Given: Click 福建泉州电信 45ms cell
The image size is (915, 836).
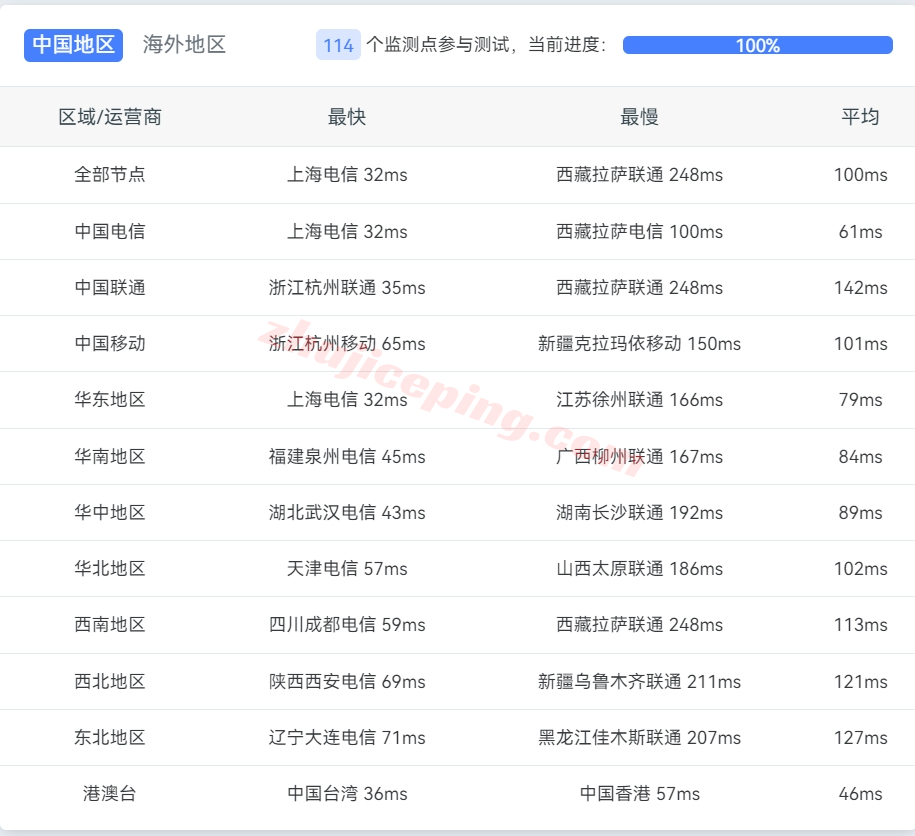Looking at the screenshot, I should pos(347,457).
